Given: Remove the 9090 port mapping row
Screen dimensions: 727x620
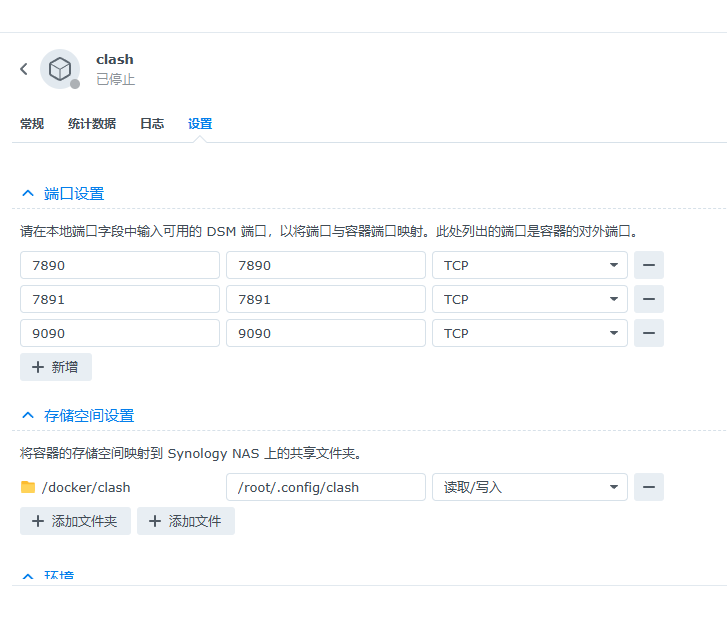Looking at the screenshot, I should (x=649, y=333).
